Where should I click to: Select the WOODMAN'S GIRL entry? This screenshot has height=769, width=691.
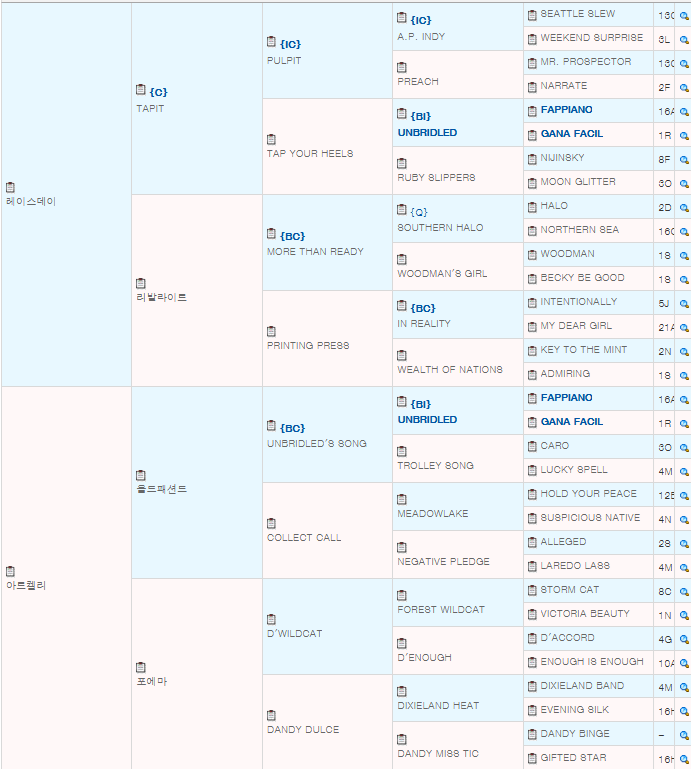coord(442,274)
